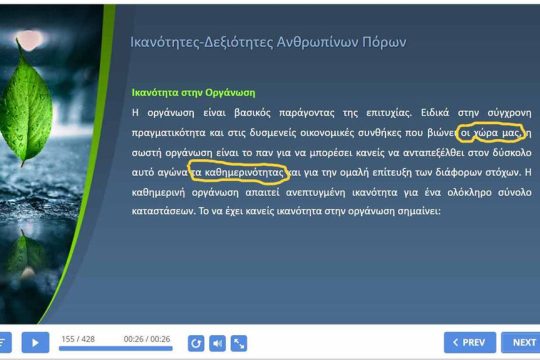540x360 pixels.
Task: Click slide title Ικανότητες-Δεξιότητες Ανθρωπίνων Πόρων
Action: pos(268,42)
